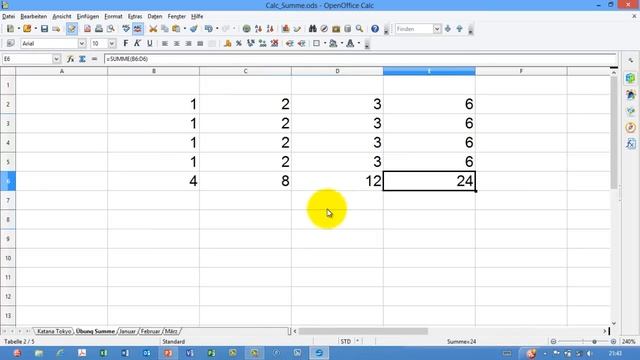Select cell E6 containing 24
Image resolution: width=640 pixels, height=360 pixels.
pos(429,181)
